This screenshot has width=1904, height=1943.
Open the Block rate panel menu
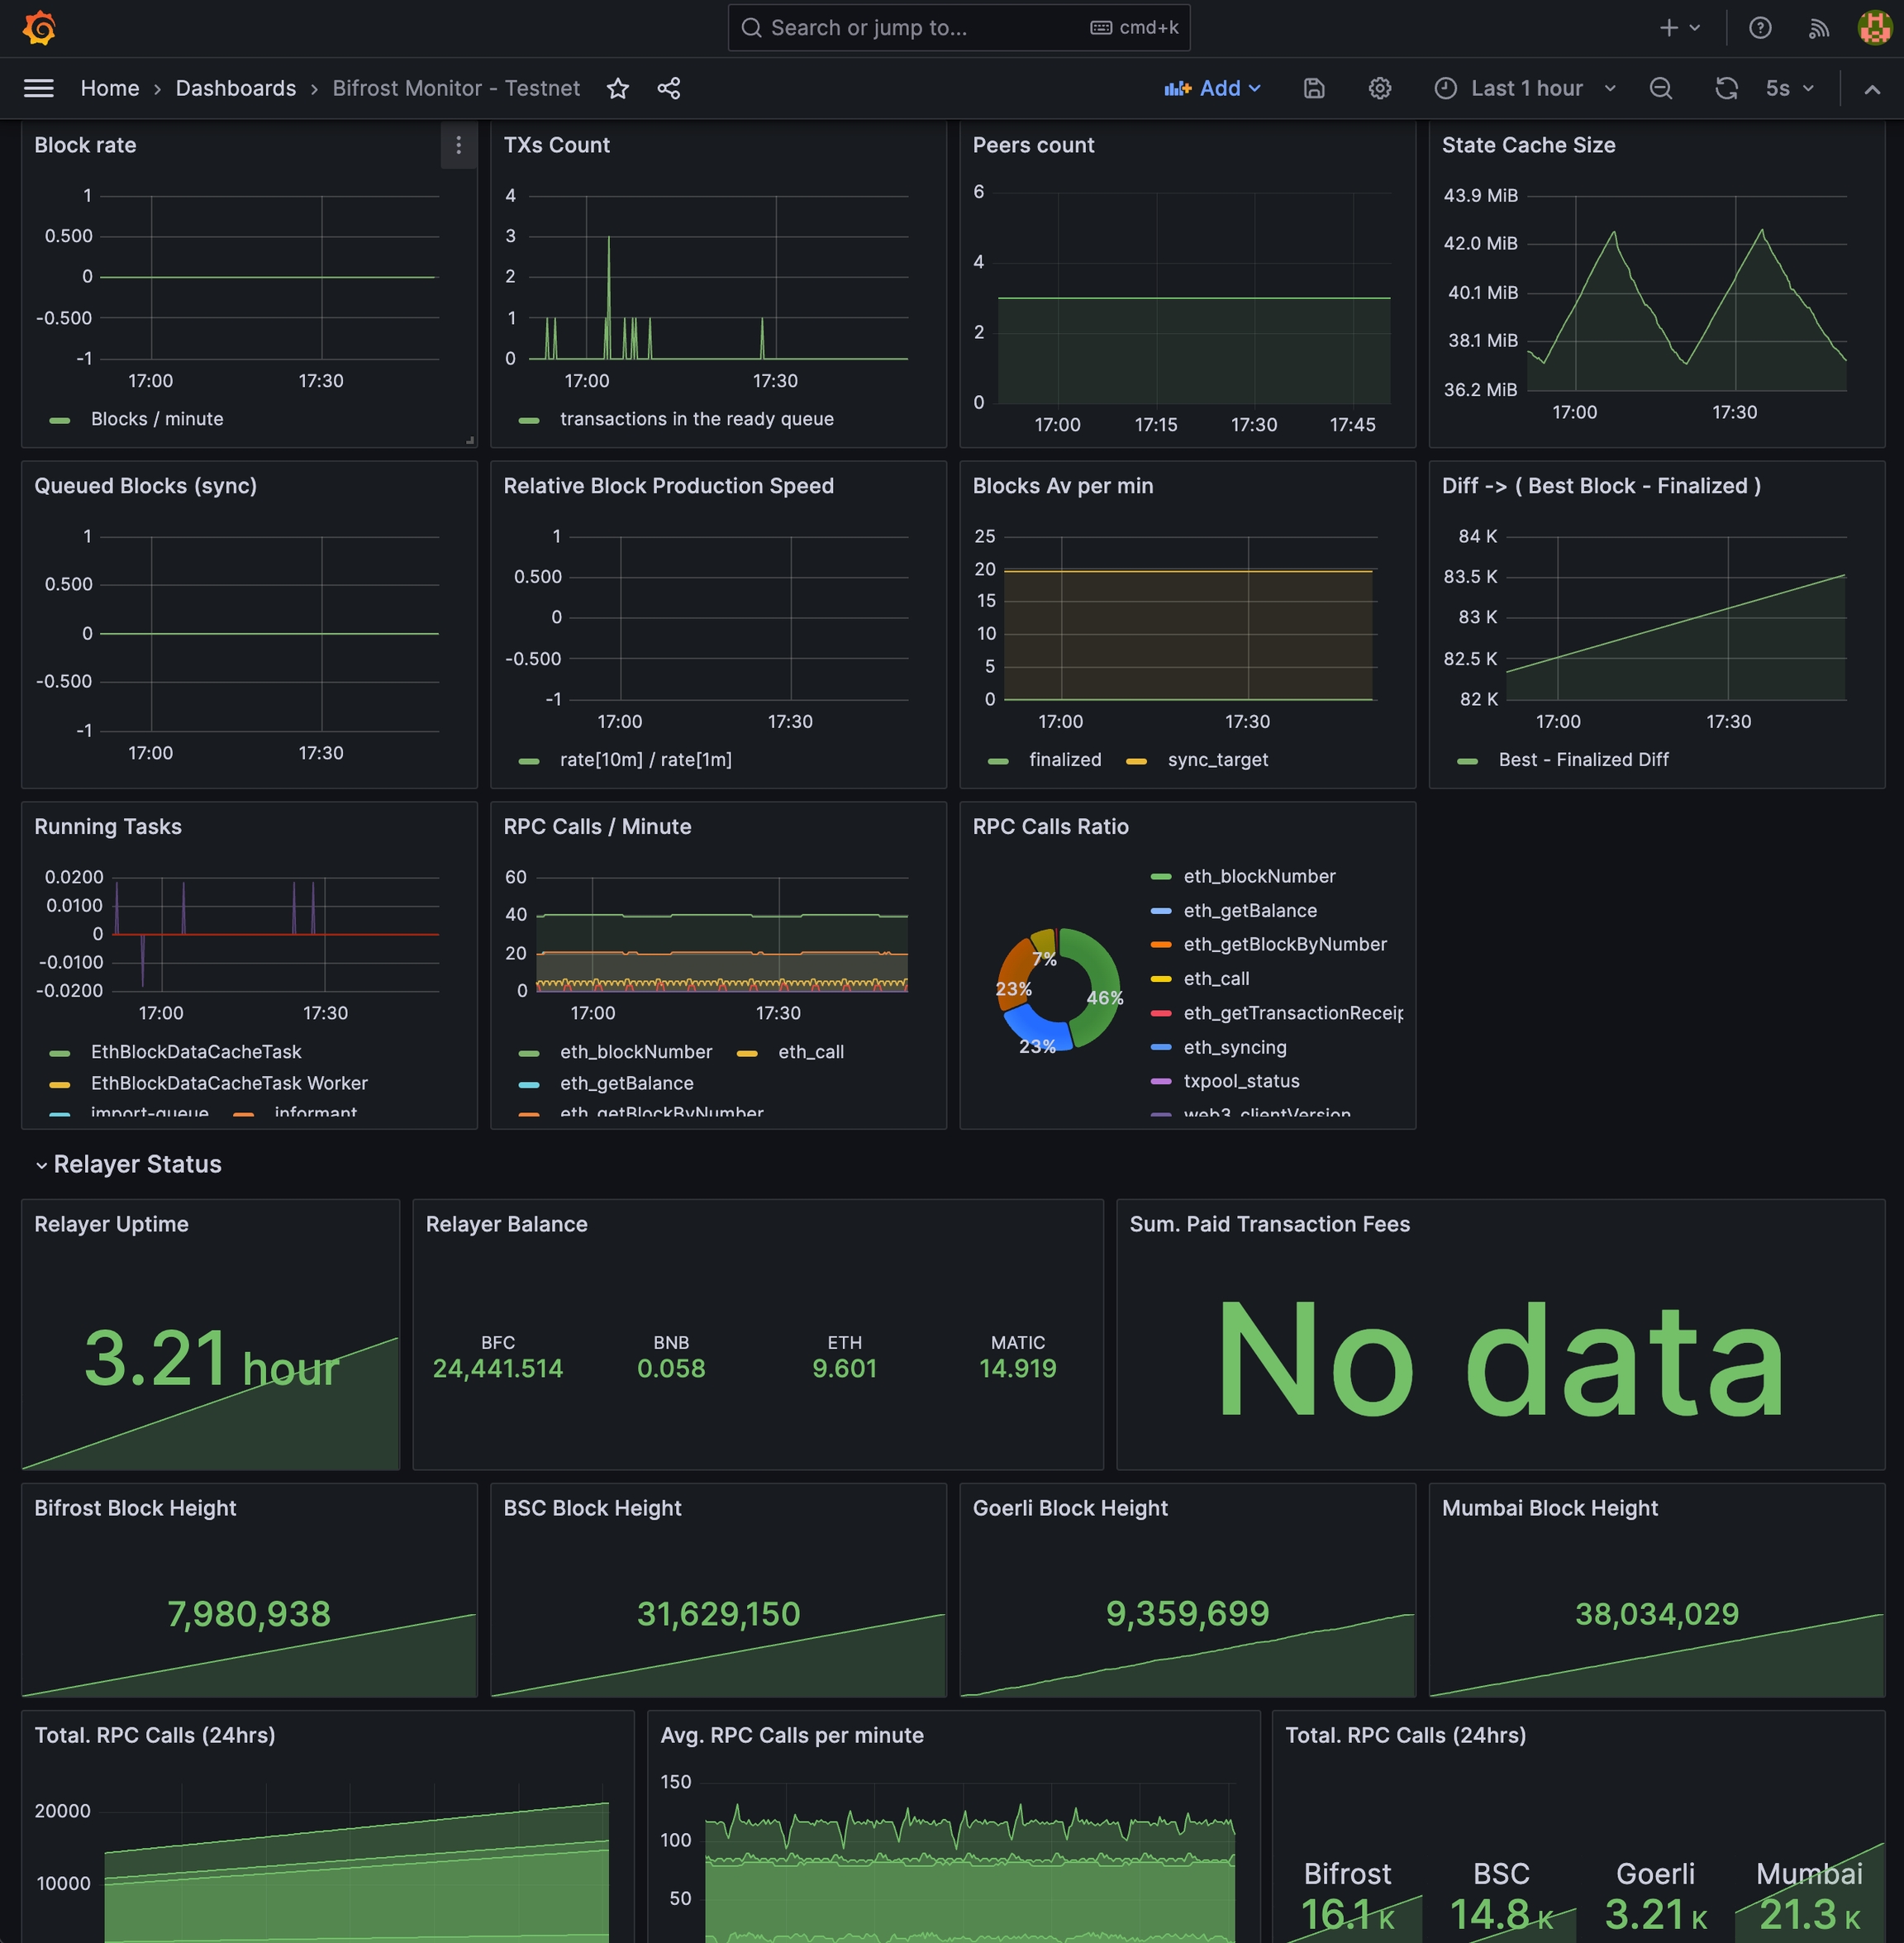(x=459, y=145)
